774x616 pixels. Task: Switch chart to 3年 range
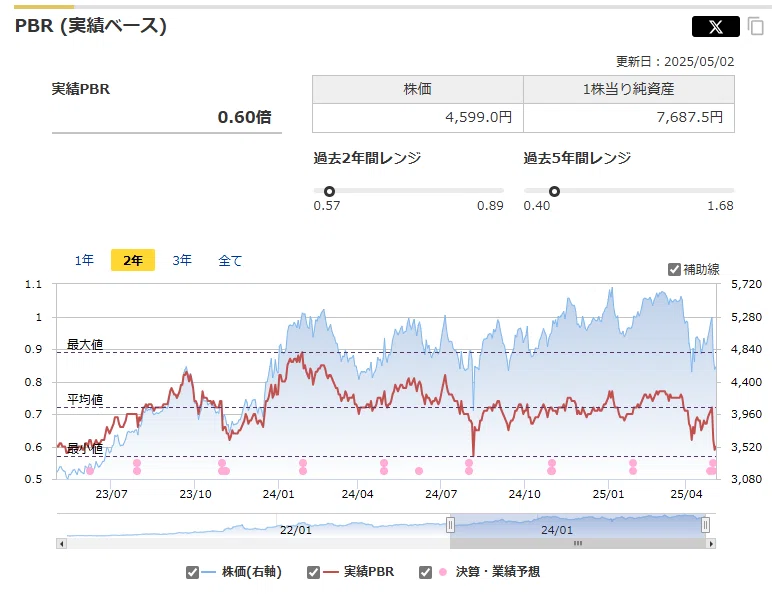[x=182, y=260]
